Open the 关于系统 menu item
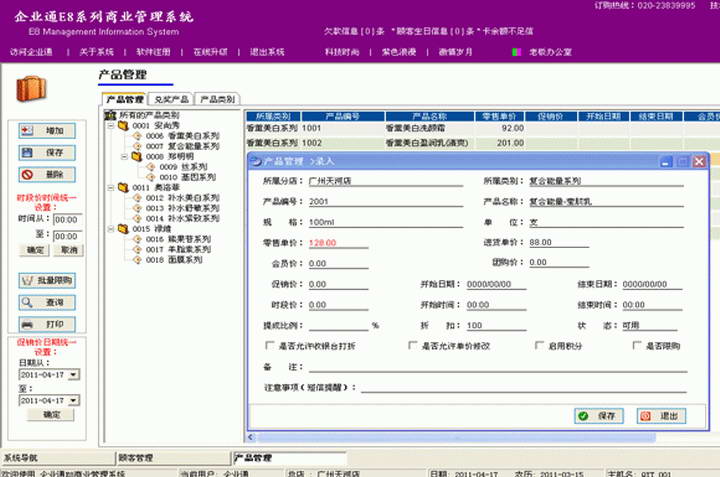 [96, 52]
